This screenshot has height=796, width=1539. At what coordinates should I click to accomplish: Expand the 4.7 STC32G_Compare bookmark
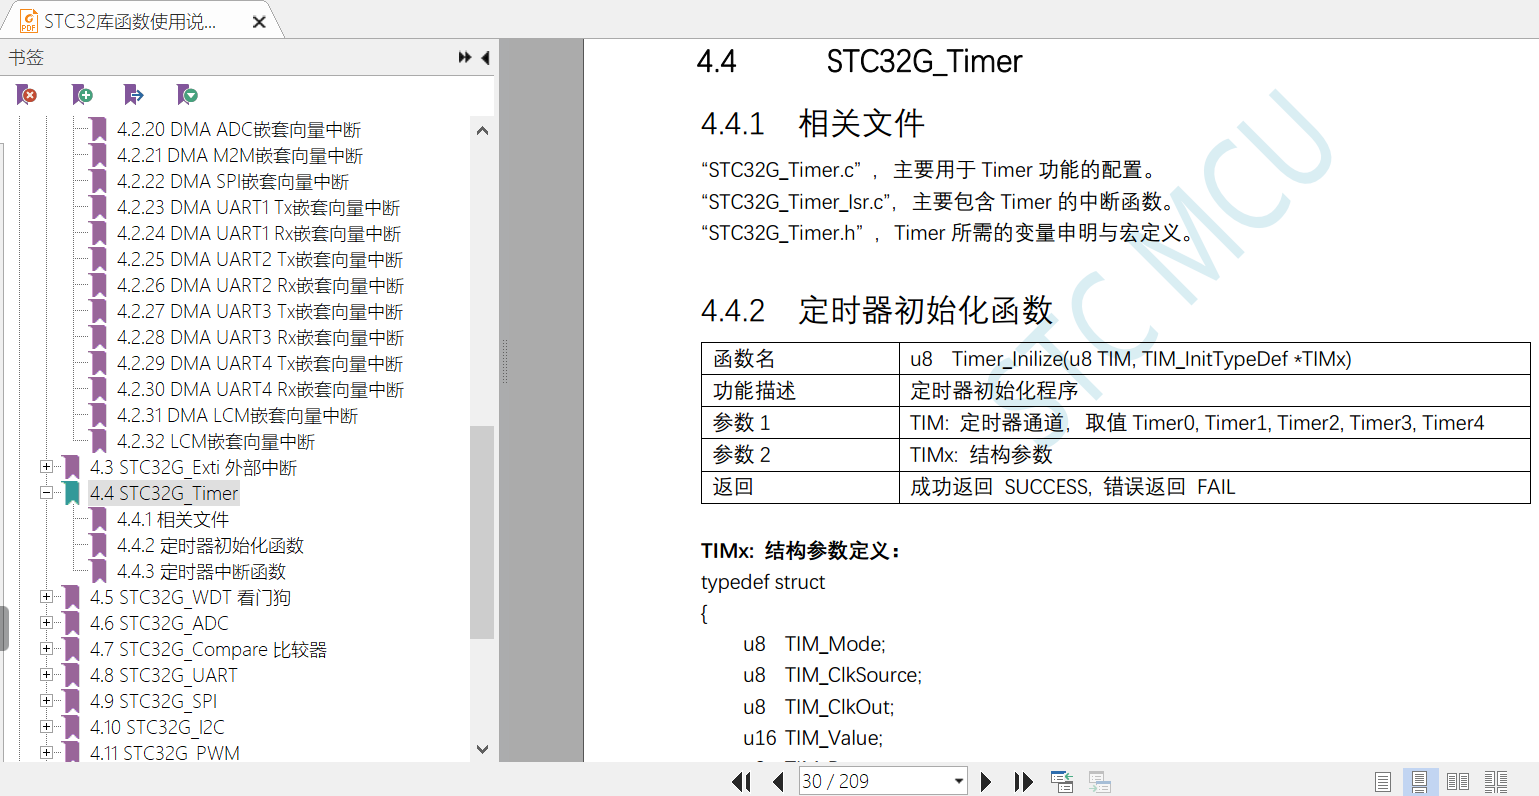[x=46, y=649]
